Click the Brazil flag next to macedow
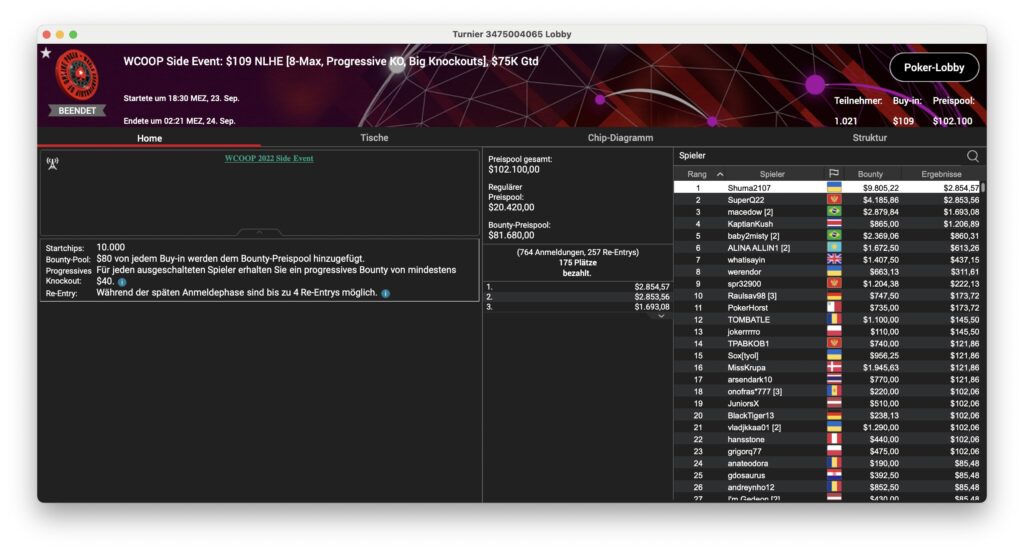 coord(833,212)
